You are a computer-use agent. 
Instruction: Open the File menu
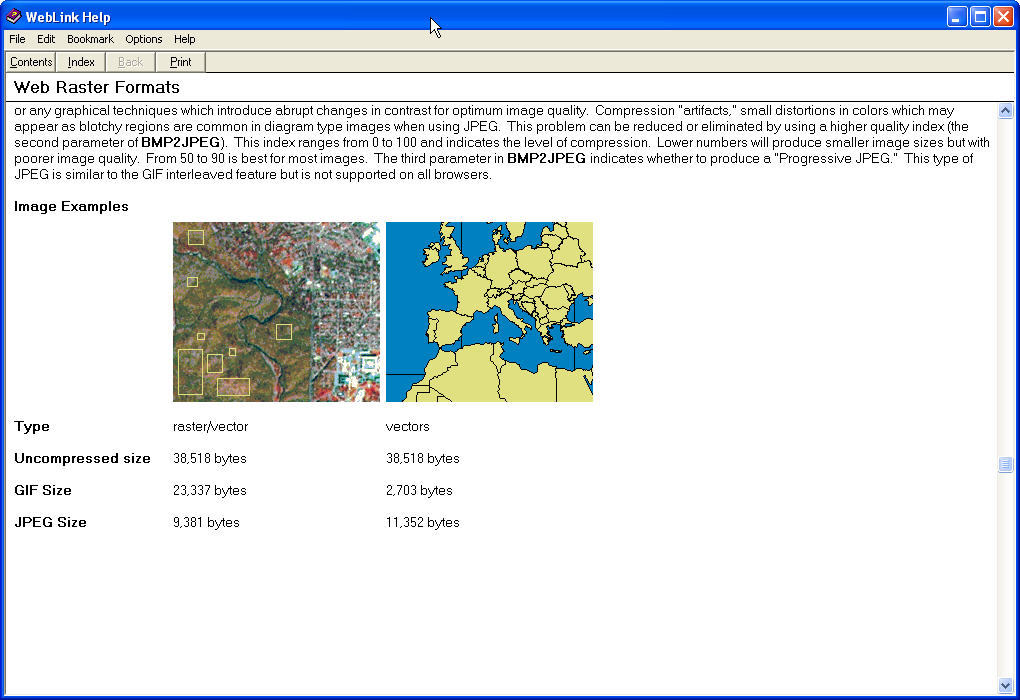(17, 39)
